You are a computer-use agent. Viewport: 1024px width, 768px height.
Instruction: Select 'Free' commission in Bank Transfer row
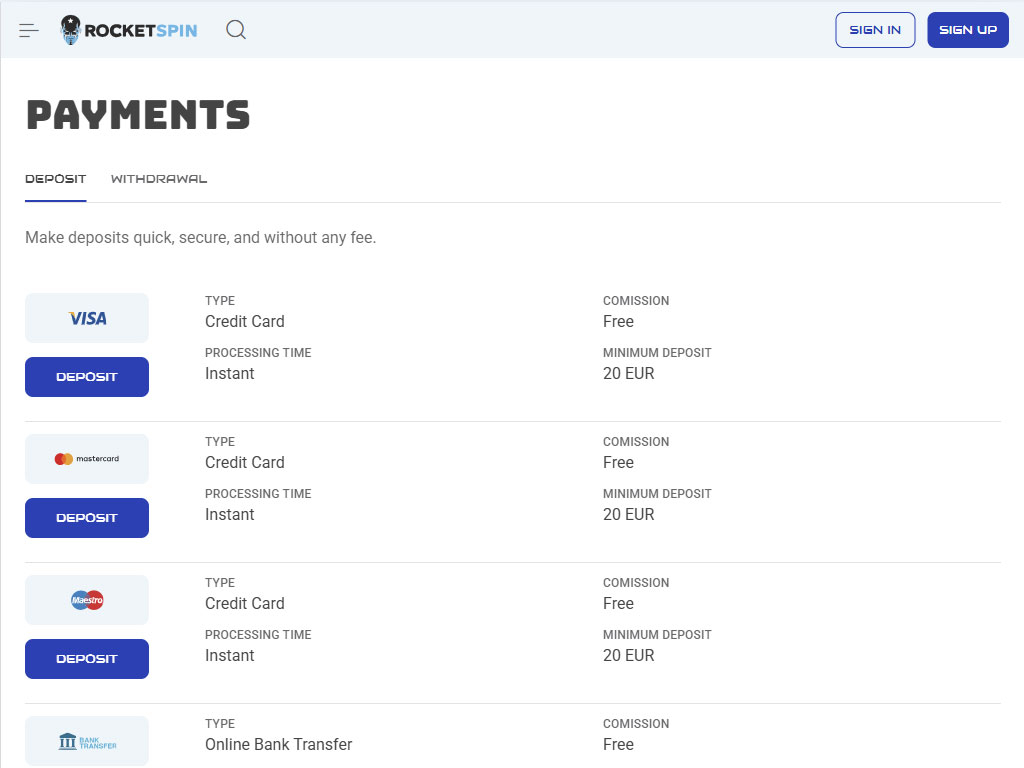coord(618,744)
